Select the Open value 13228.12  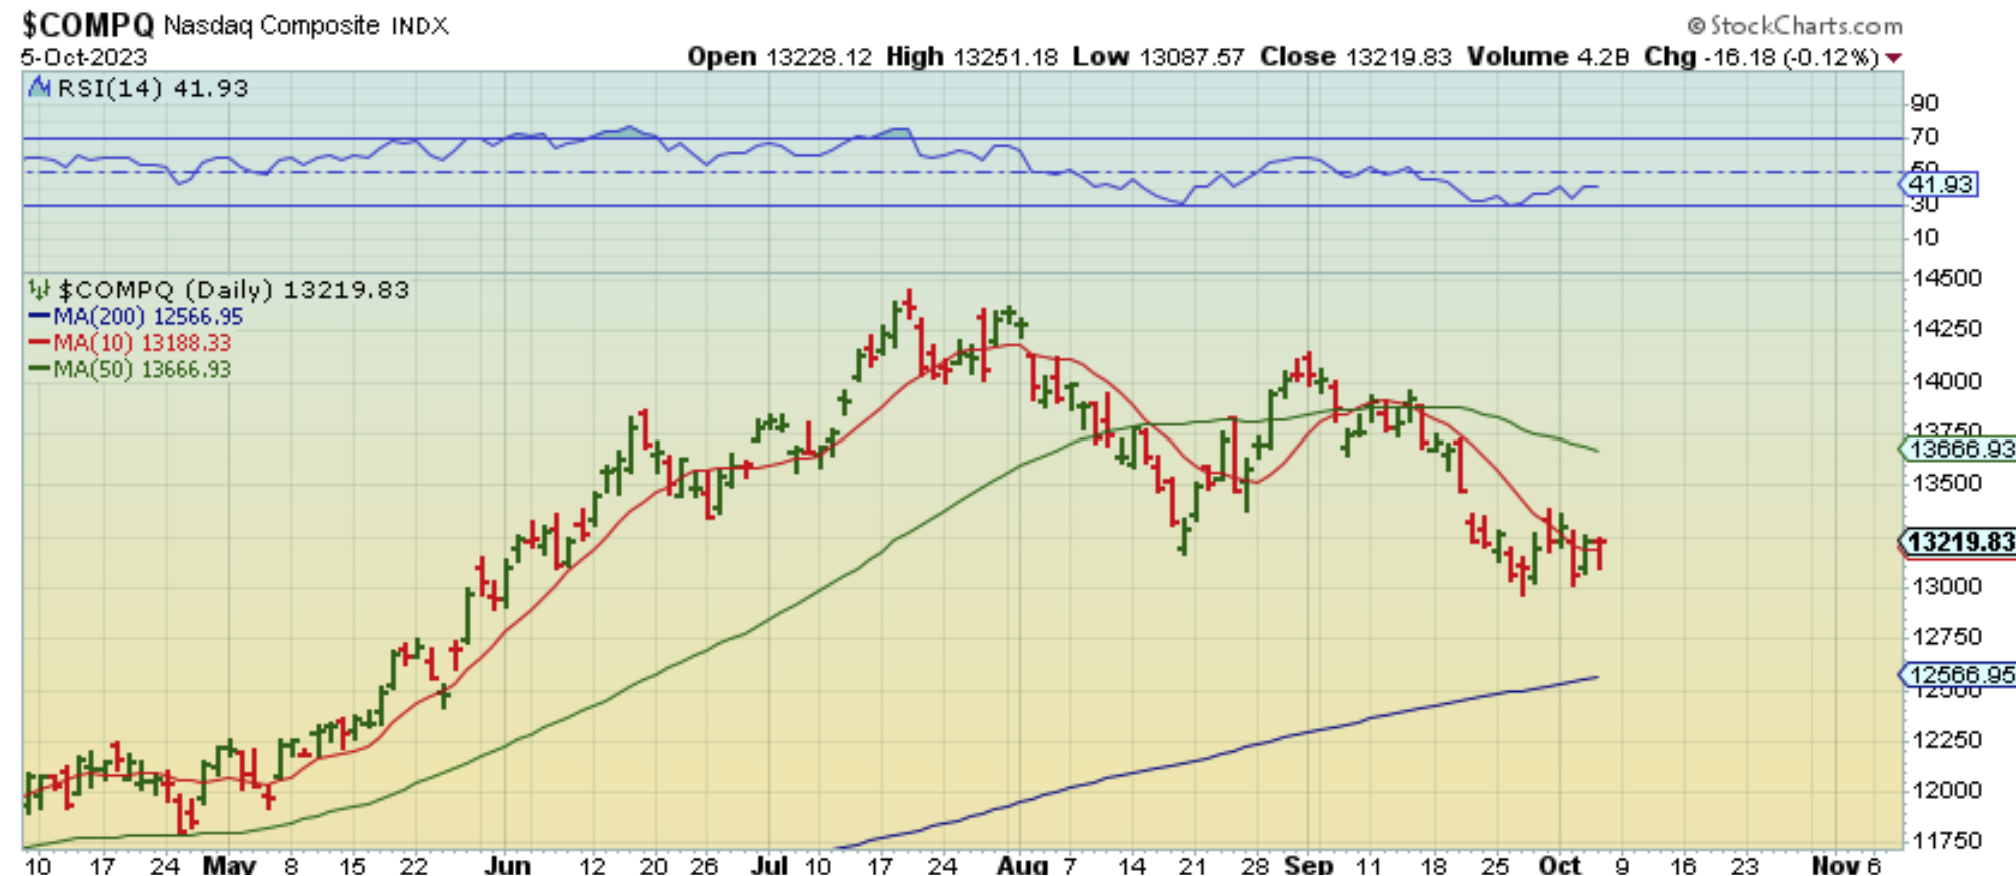(819, 57)
